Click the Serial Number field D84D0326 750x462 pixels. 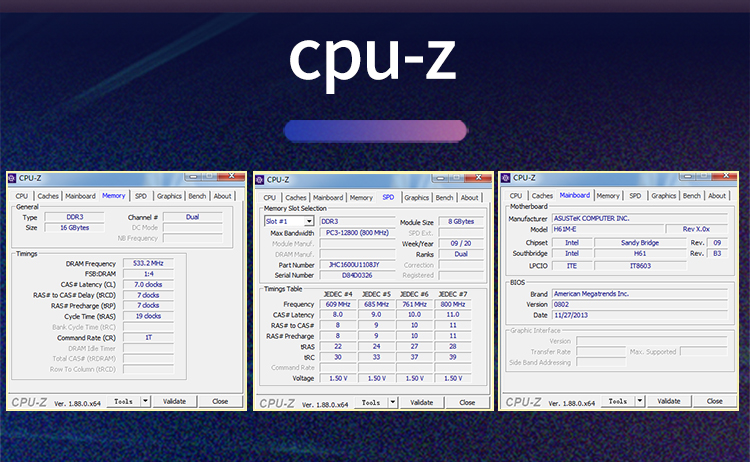pyautogui.click(x=357, y=275)
